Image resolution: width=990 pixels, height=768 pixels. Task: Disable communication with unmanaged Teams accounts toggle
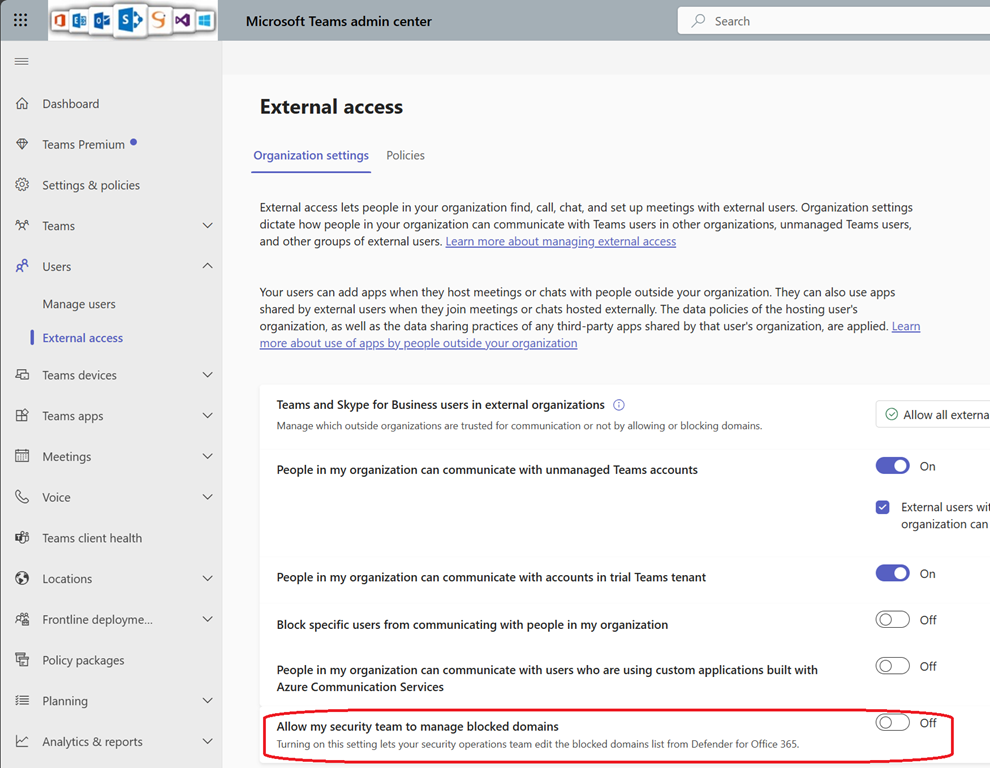(x=892, y=466)
